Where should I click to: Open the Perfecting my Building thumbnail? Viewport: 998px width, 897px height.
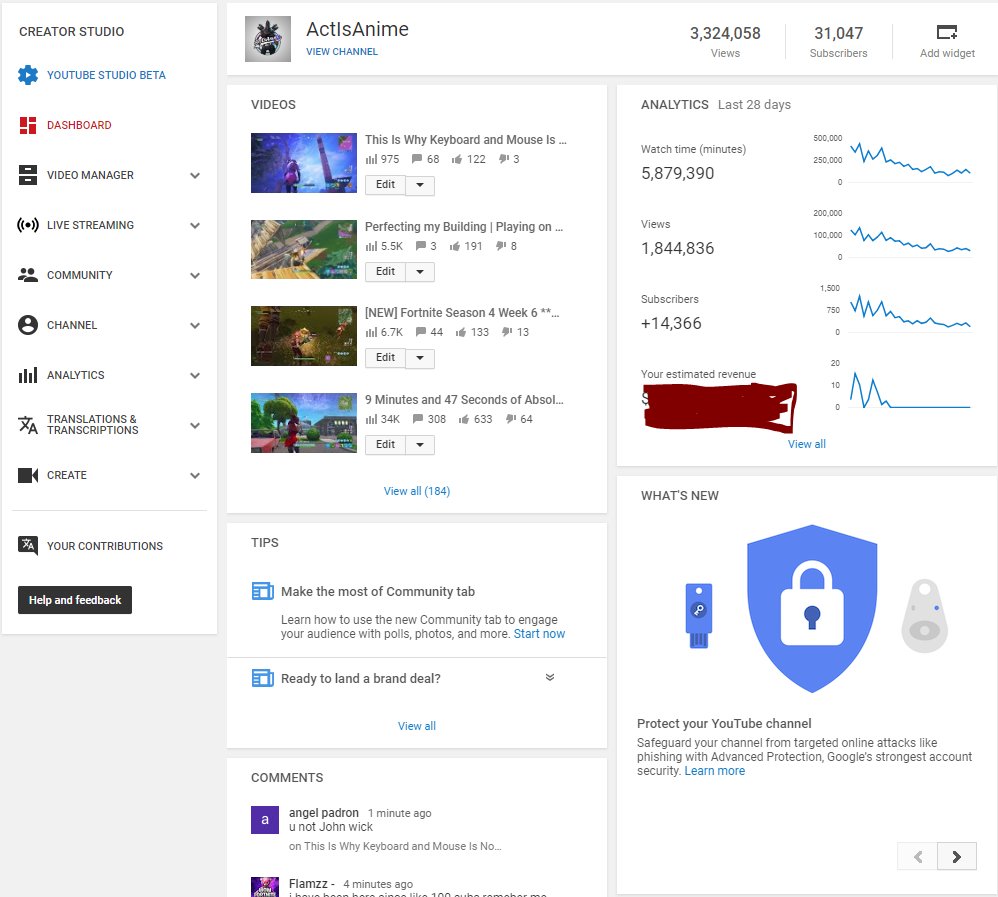coord(304,250)
